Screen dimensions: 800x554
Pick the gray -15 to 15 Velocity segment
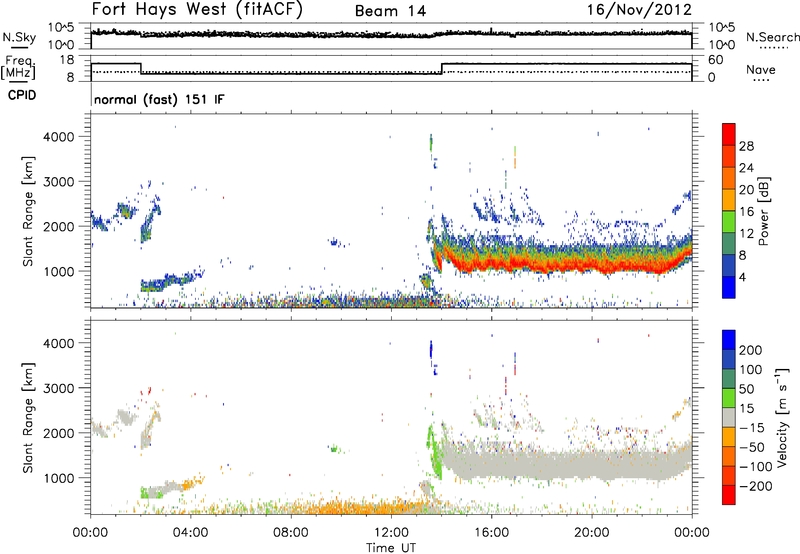(x=729, y=417)
